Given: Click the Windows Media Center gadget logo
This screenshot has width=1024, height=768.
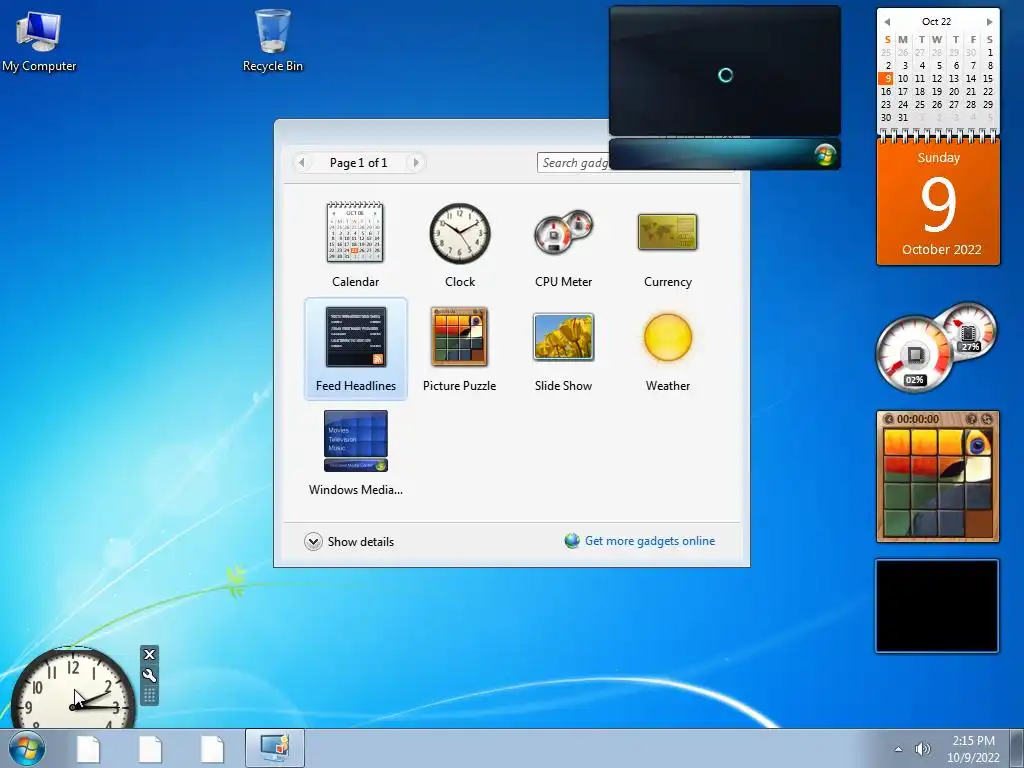Looking at the screenshot, I should (x=825, y=155).
